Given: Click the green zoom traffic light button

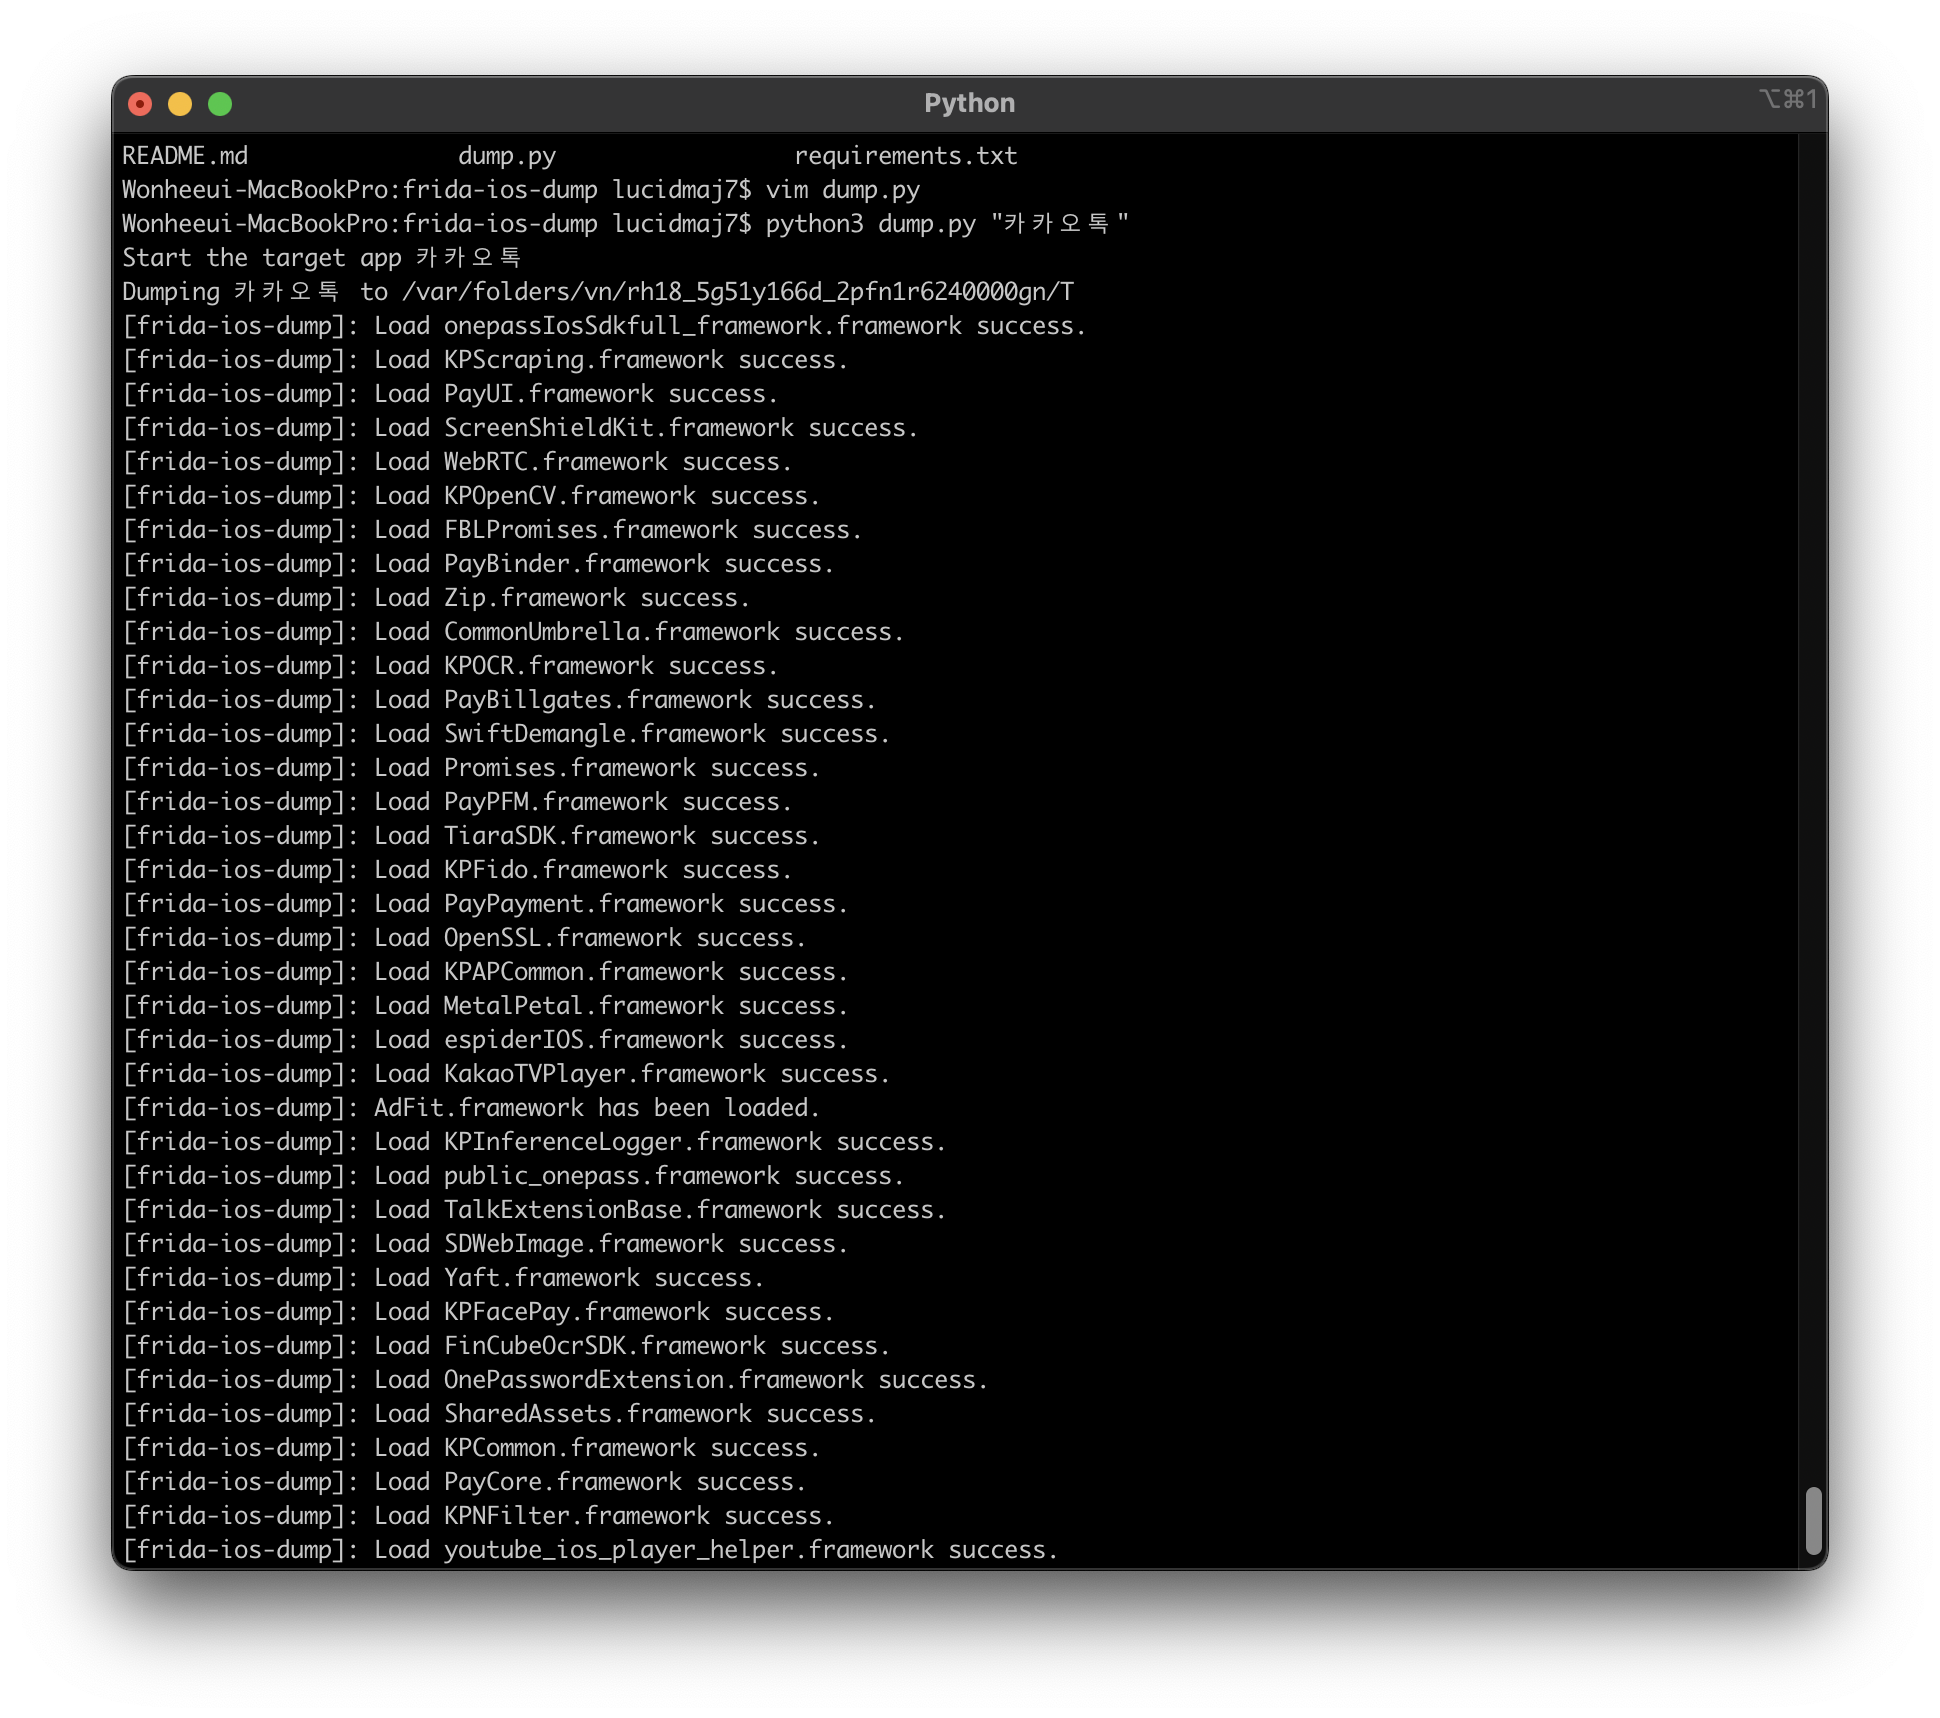Looking at the screenshot, I should tap(220, 102).
